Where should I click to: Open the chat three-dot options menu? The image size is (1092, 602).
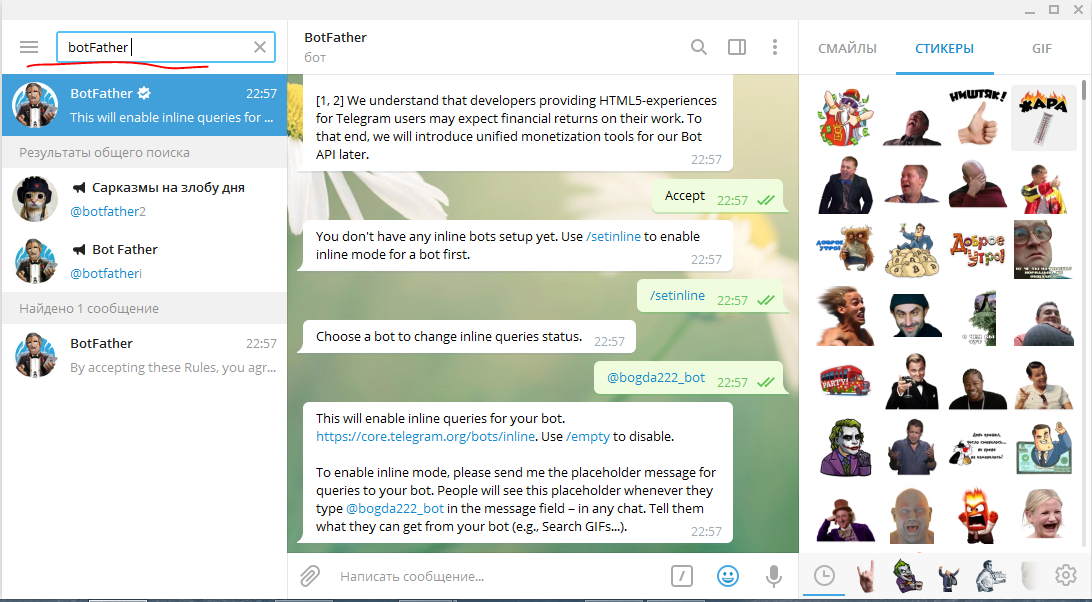(774, 47)
